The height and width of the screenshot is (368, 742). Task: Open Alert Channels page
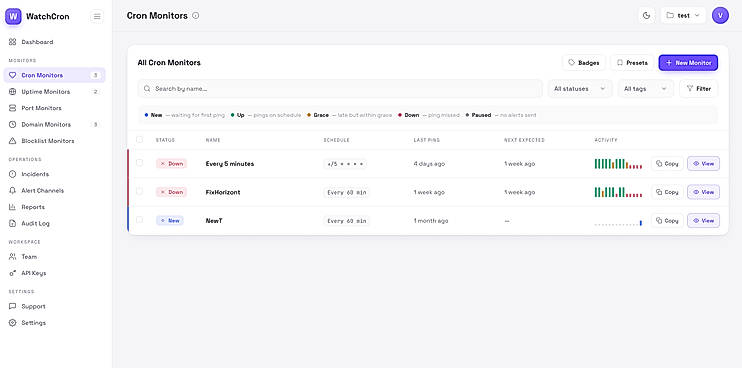tap(54, 191)
